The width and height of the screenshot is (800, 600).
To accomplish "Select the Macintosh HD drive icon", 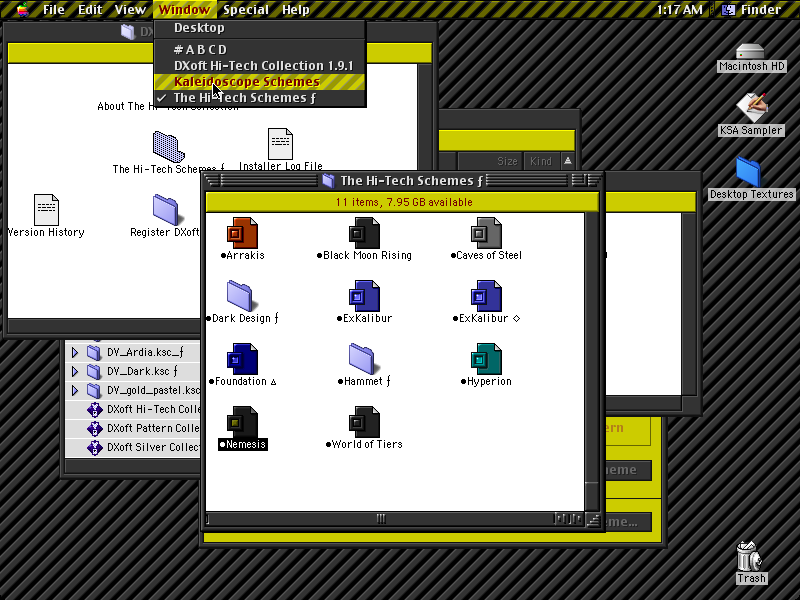I will (751, 51).
